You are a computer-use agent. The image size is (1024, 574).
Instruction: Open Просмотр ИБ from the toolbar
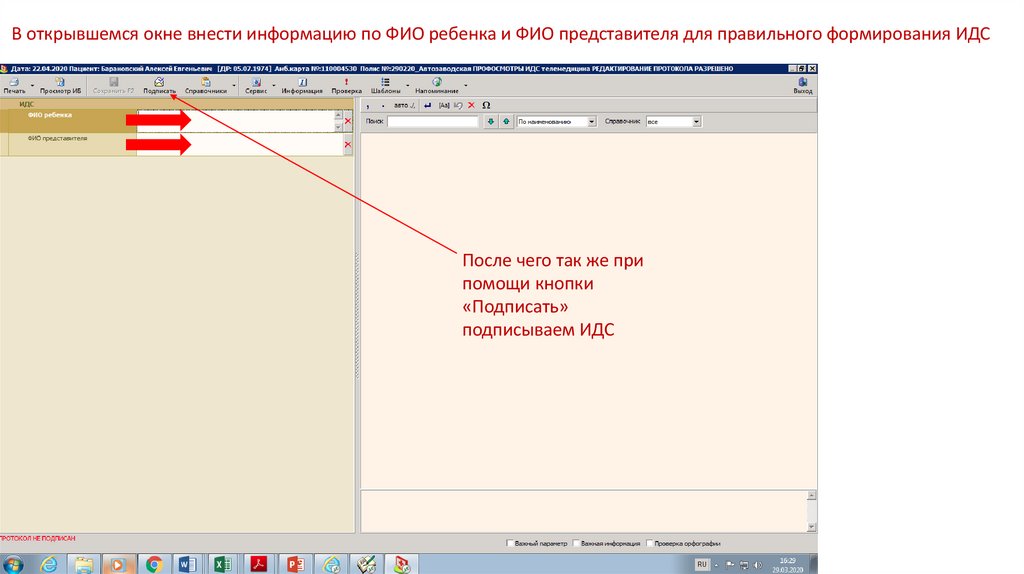point(60,84)
